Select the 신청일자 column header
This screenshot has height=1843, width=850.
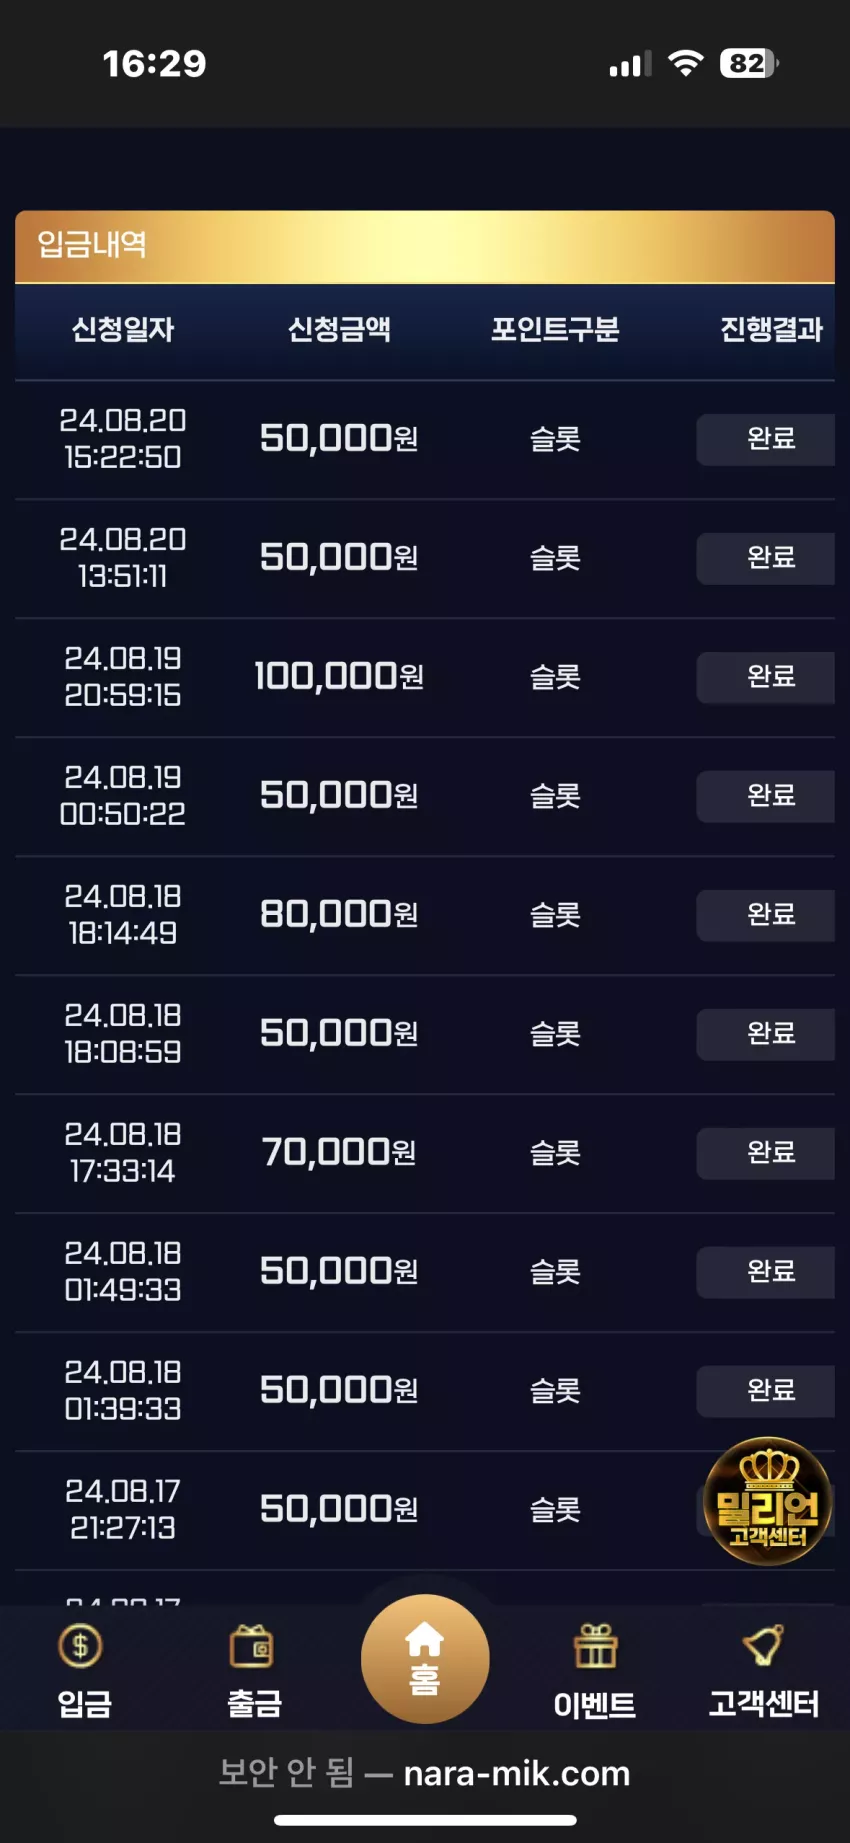(x=123, y=329)
